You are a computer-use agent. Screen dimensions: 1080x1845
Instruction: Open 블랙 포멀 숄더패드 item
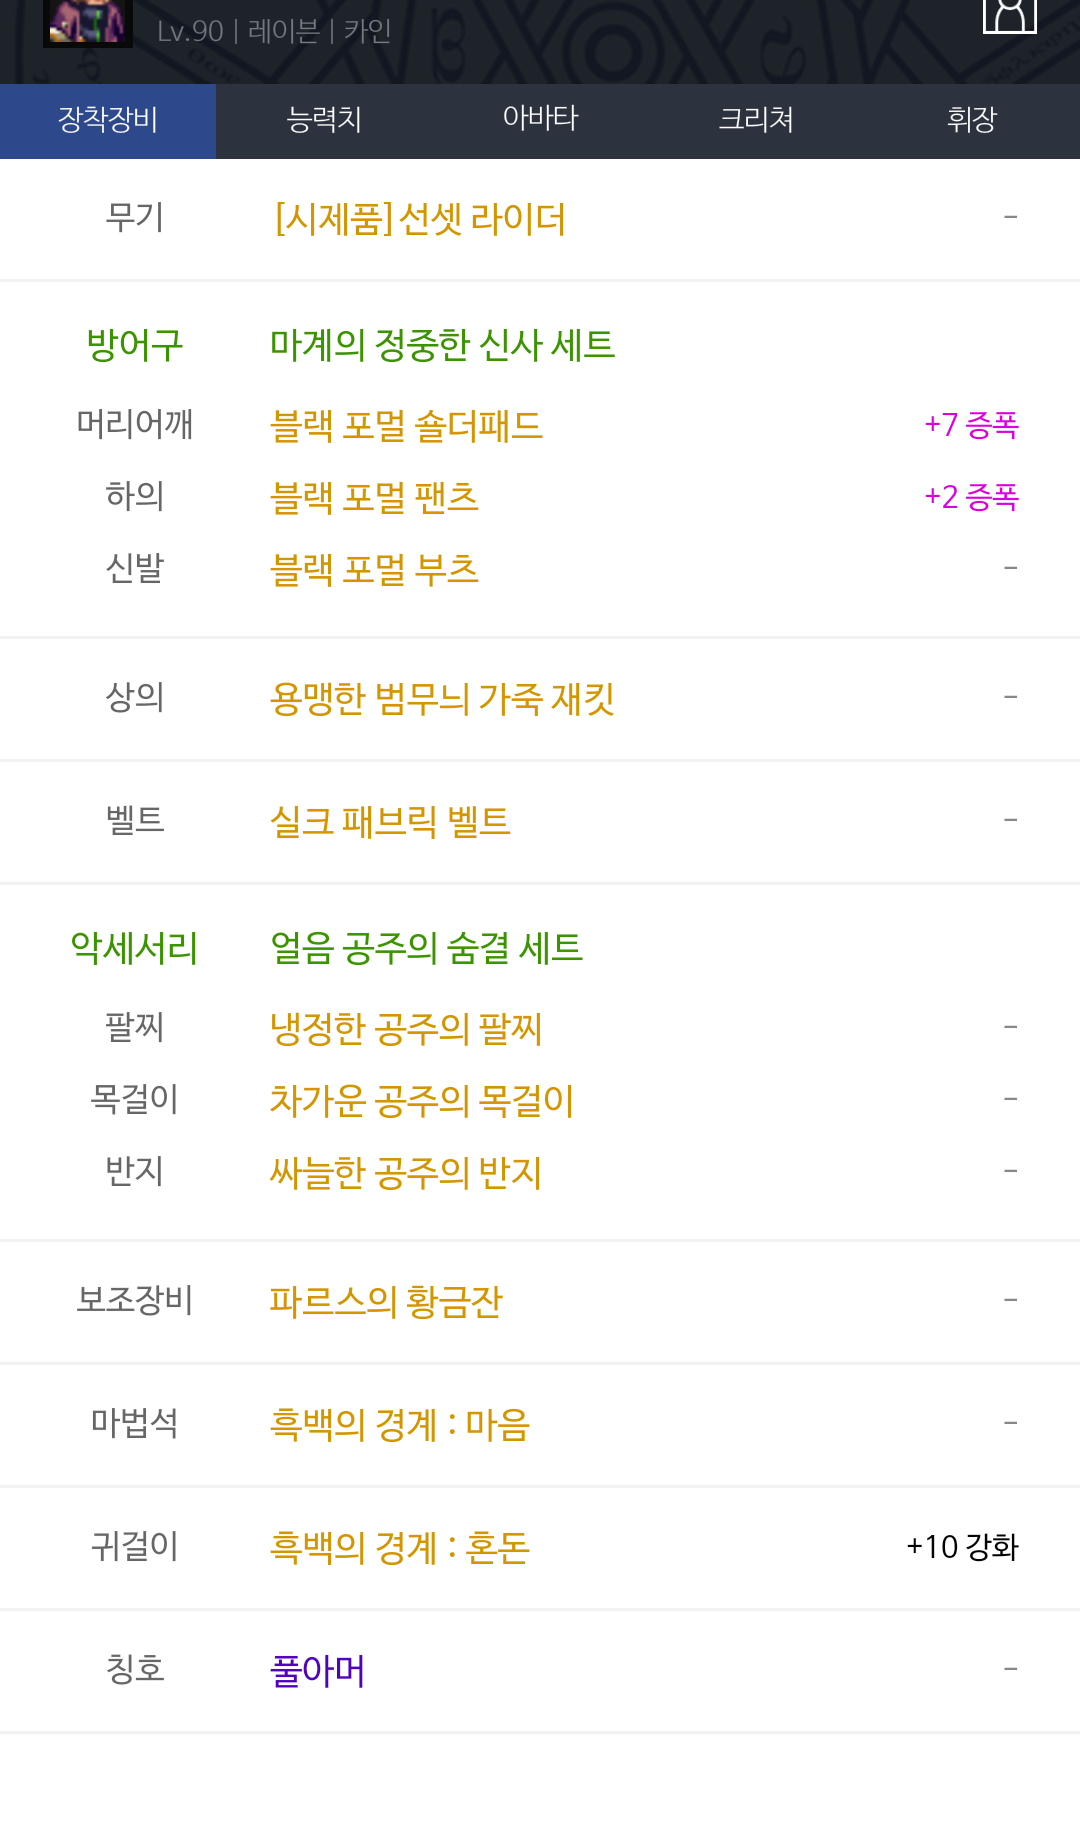[x=406, y=426]
